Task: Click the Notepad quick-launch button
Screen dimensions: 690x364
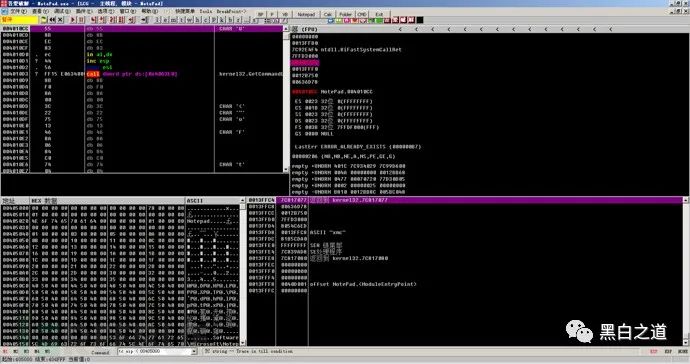Action: 306,14
